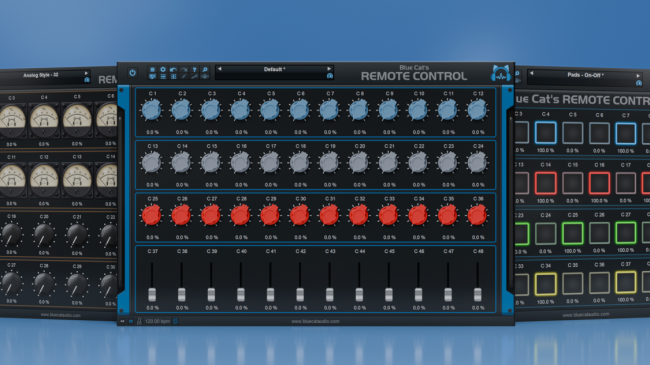
Task: Click the automation curve icon in toolbar
Action: (194, 76)
